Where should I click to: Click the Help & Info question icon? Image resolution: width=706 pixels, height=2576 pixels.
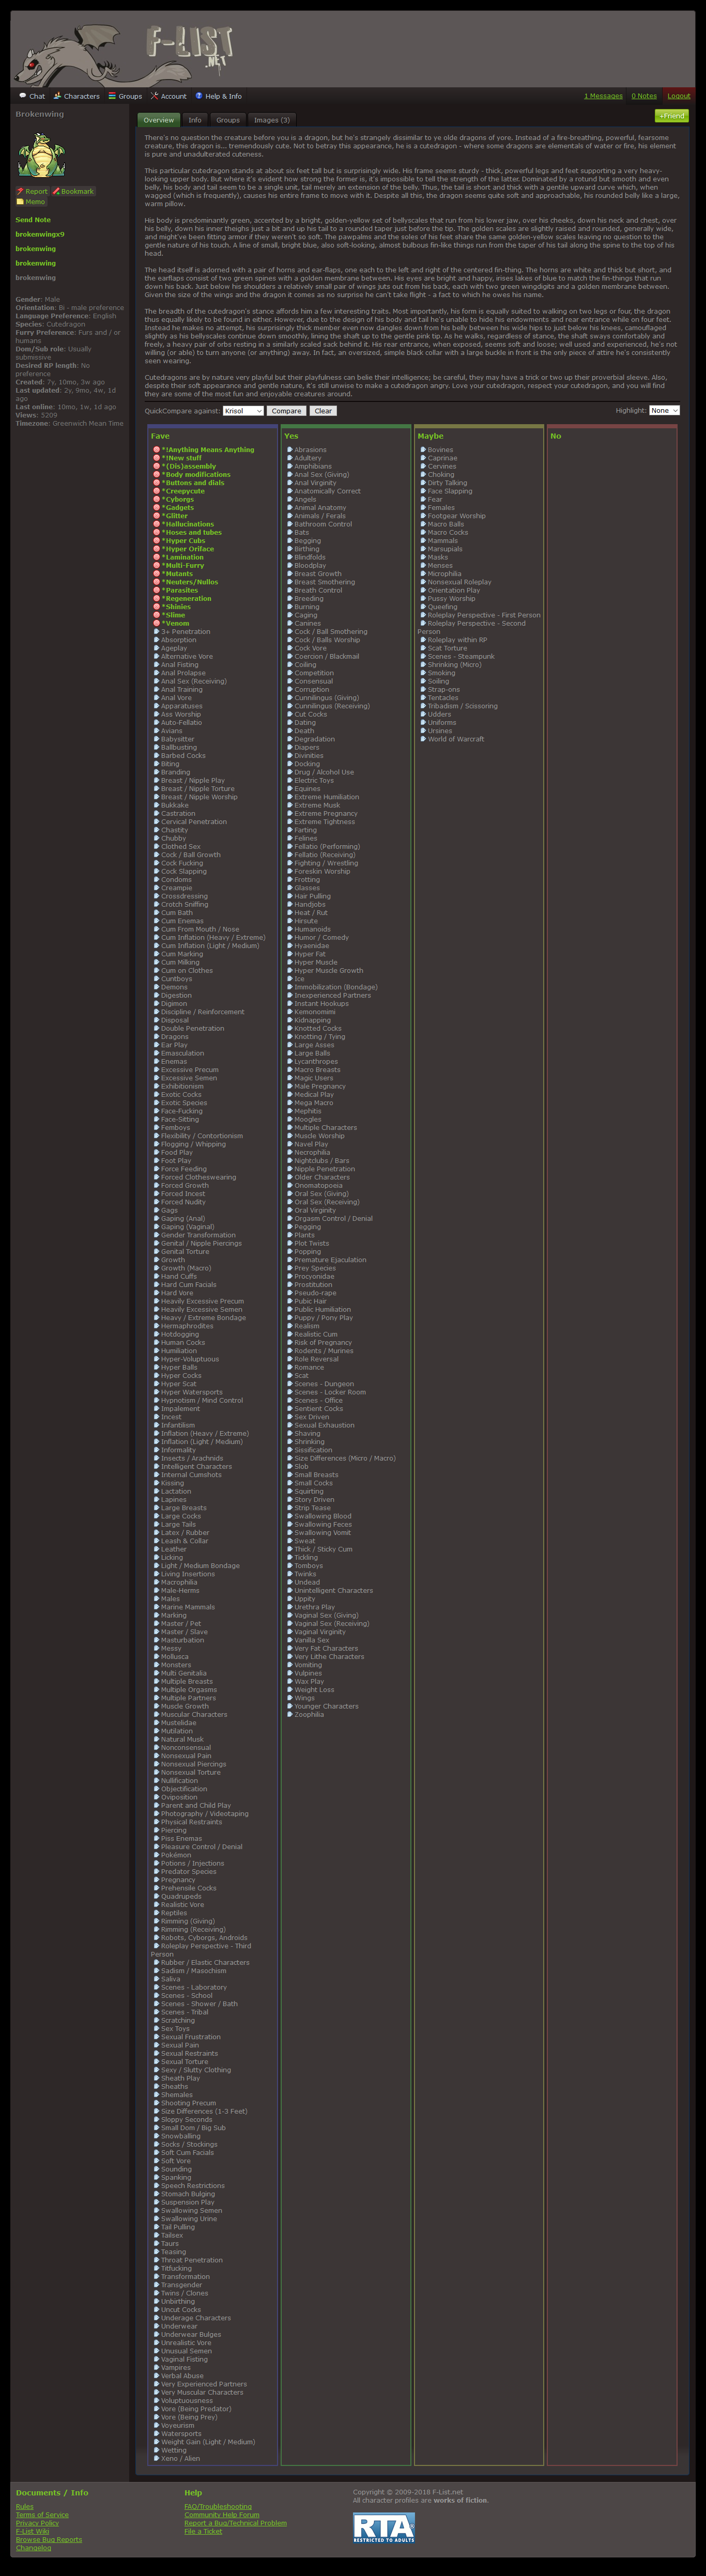[199, 96]
